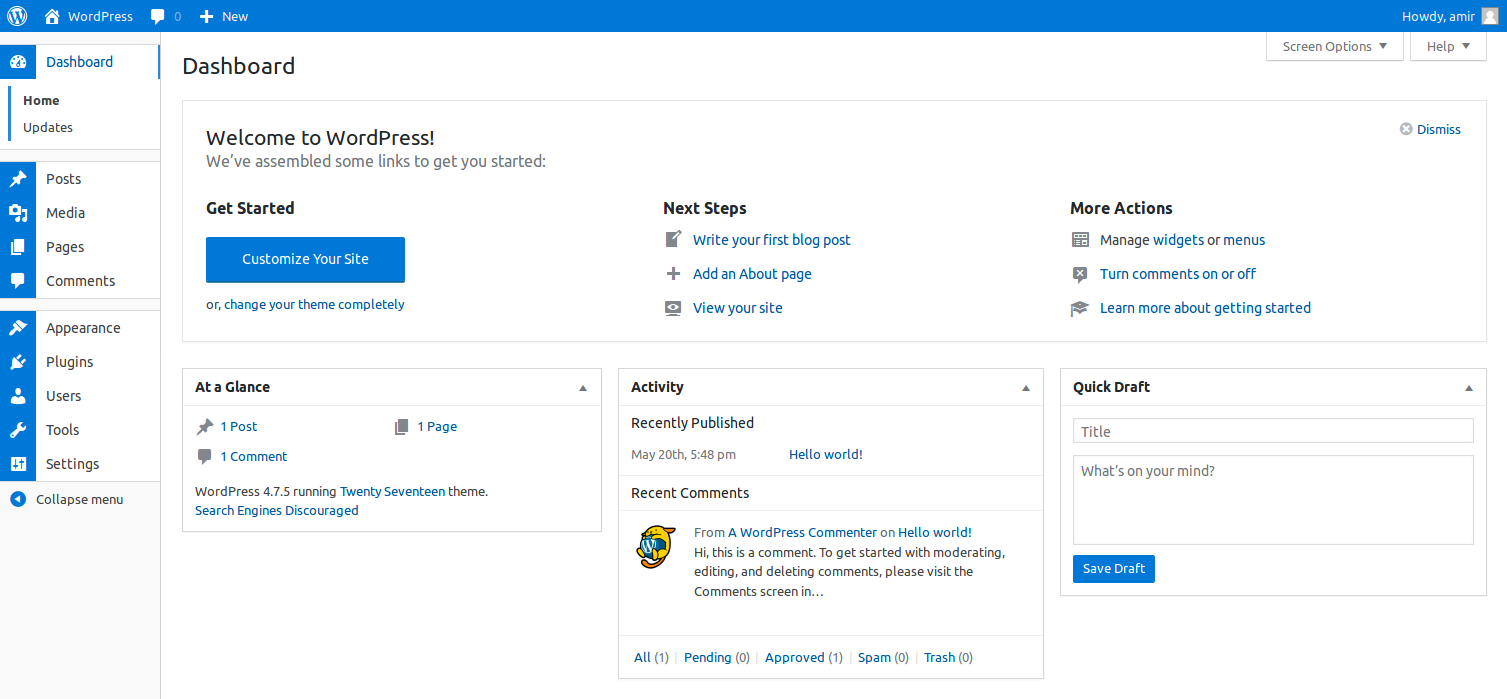
Task: Open the Hello world! recently published post
Action: [x=826, y=454]
